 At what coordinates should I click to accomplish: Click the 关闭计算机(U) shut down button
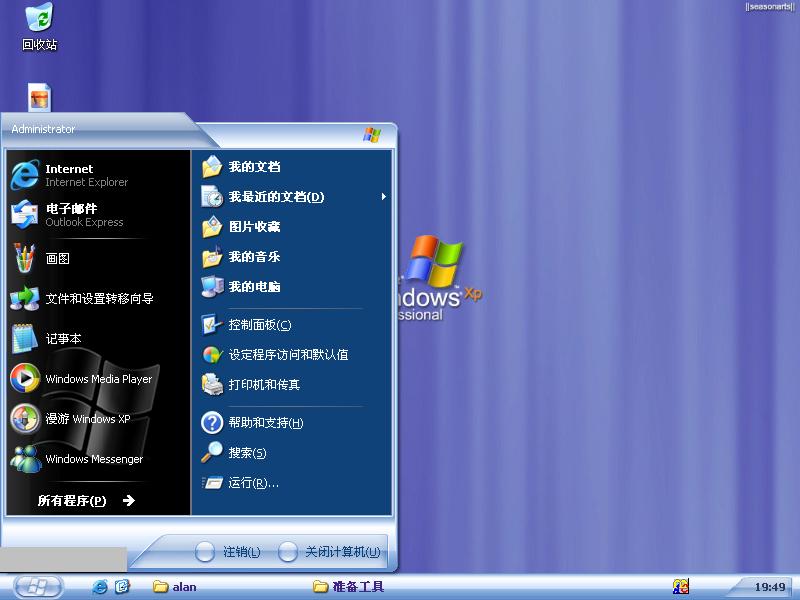pos(330,552)
